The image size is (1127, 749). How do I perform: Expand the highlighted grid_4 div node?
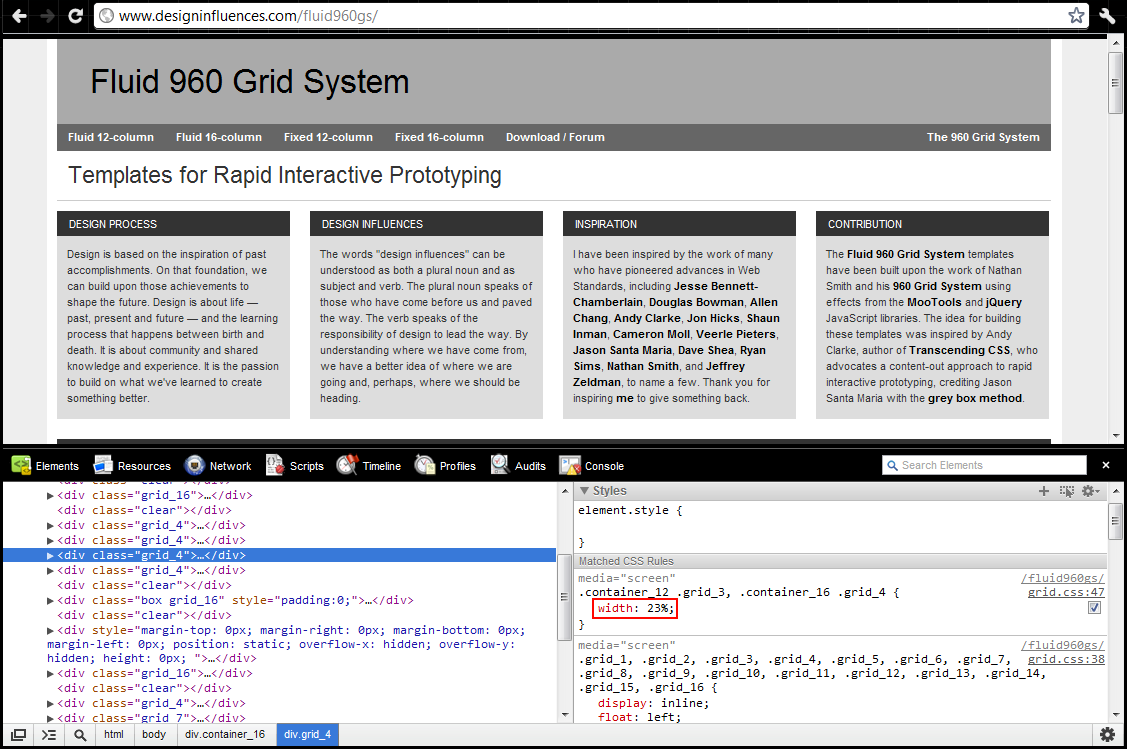click(x=50, y=556)
